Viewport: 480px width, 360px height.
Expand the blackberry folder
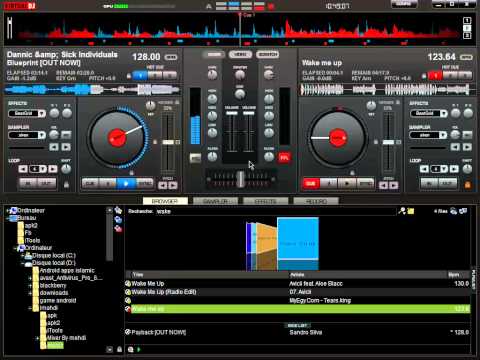[x=30, y=286]
